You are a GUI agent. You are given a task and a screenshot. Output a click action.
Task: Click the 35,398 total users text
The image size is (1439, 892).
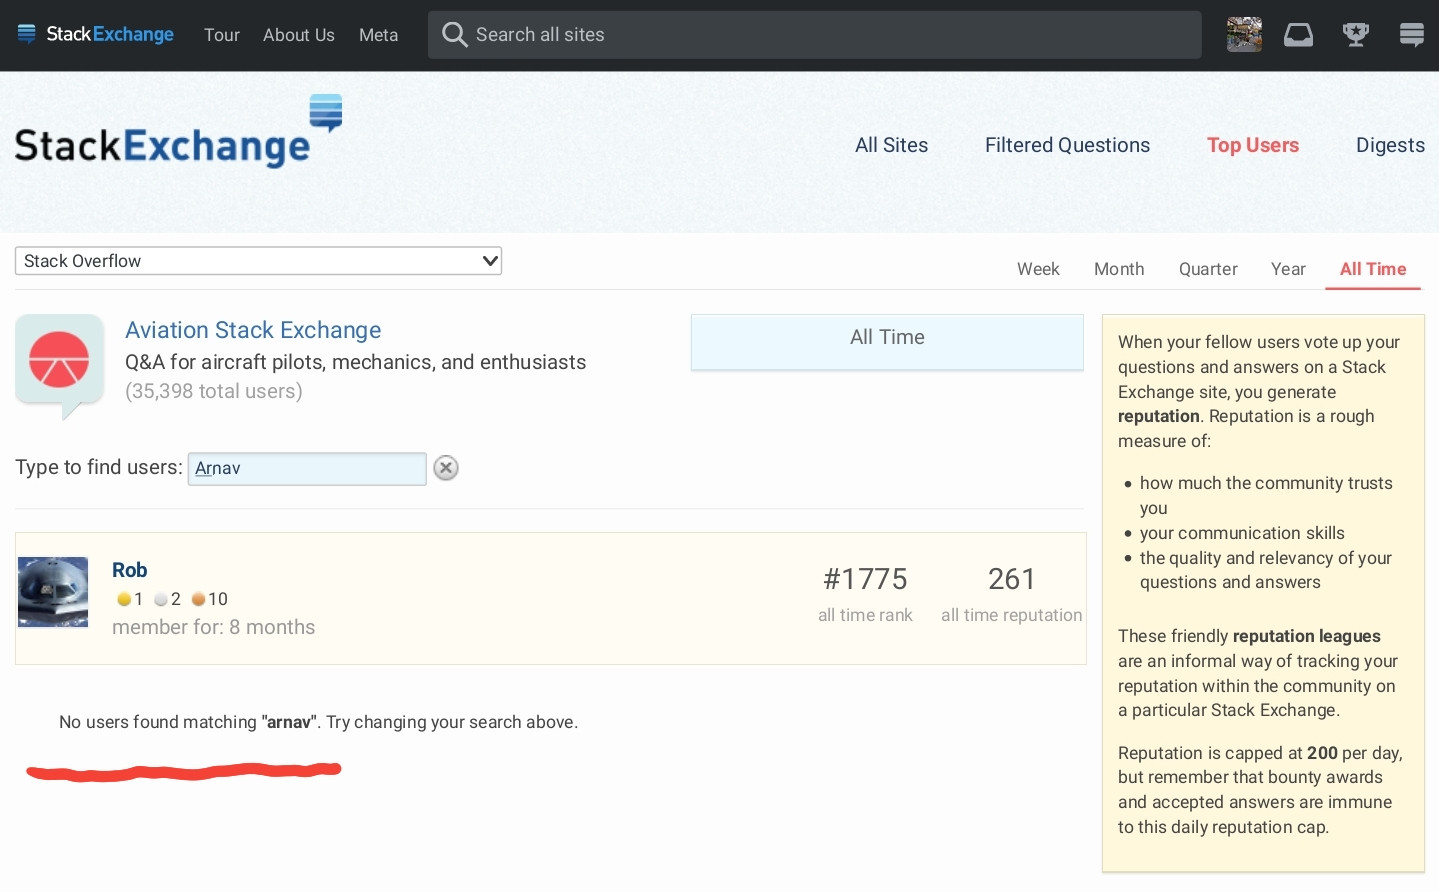pyautogui.click(x=214, y=391)
